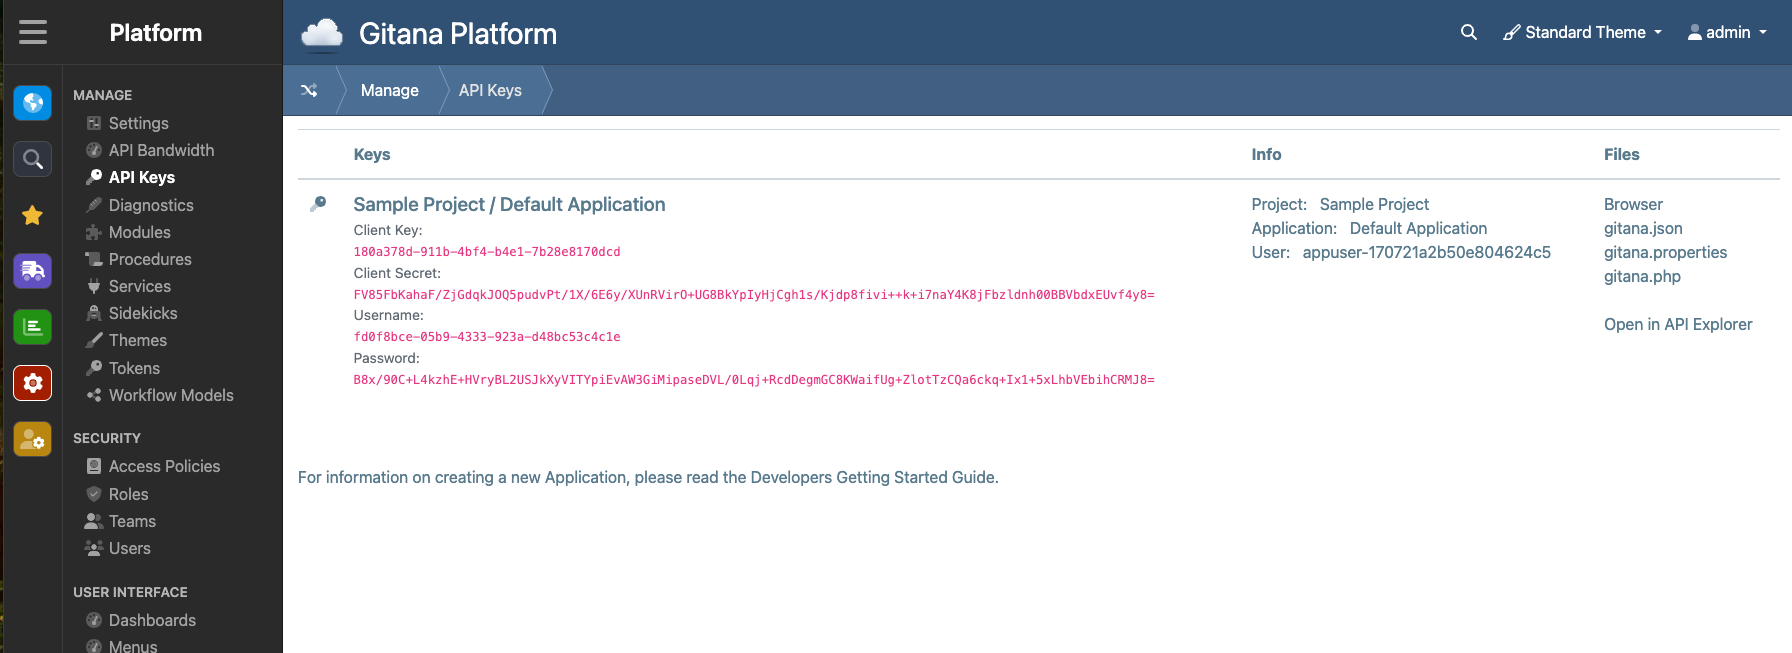The width and height of the screenshot is (1792, 653).
Task: Click the Tokens key icon
Action: point(94,368)
